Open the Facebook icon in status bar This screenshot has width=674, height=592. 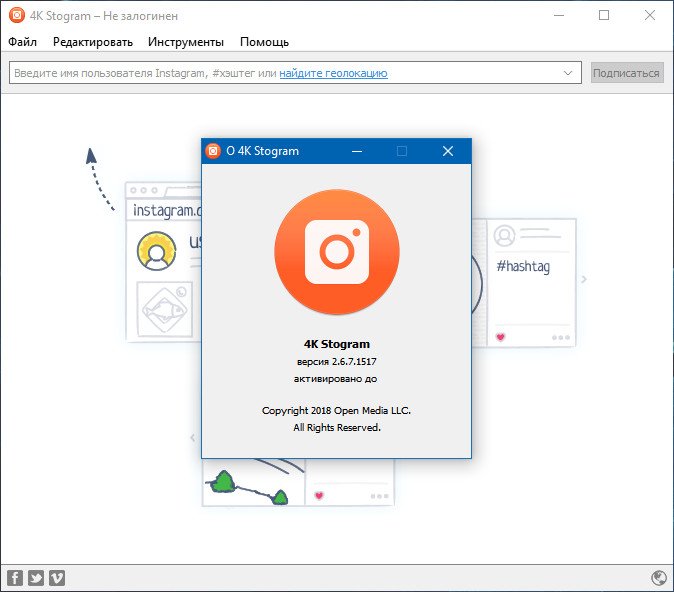pyautogui.click(x=15, y=578)
